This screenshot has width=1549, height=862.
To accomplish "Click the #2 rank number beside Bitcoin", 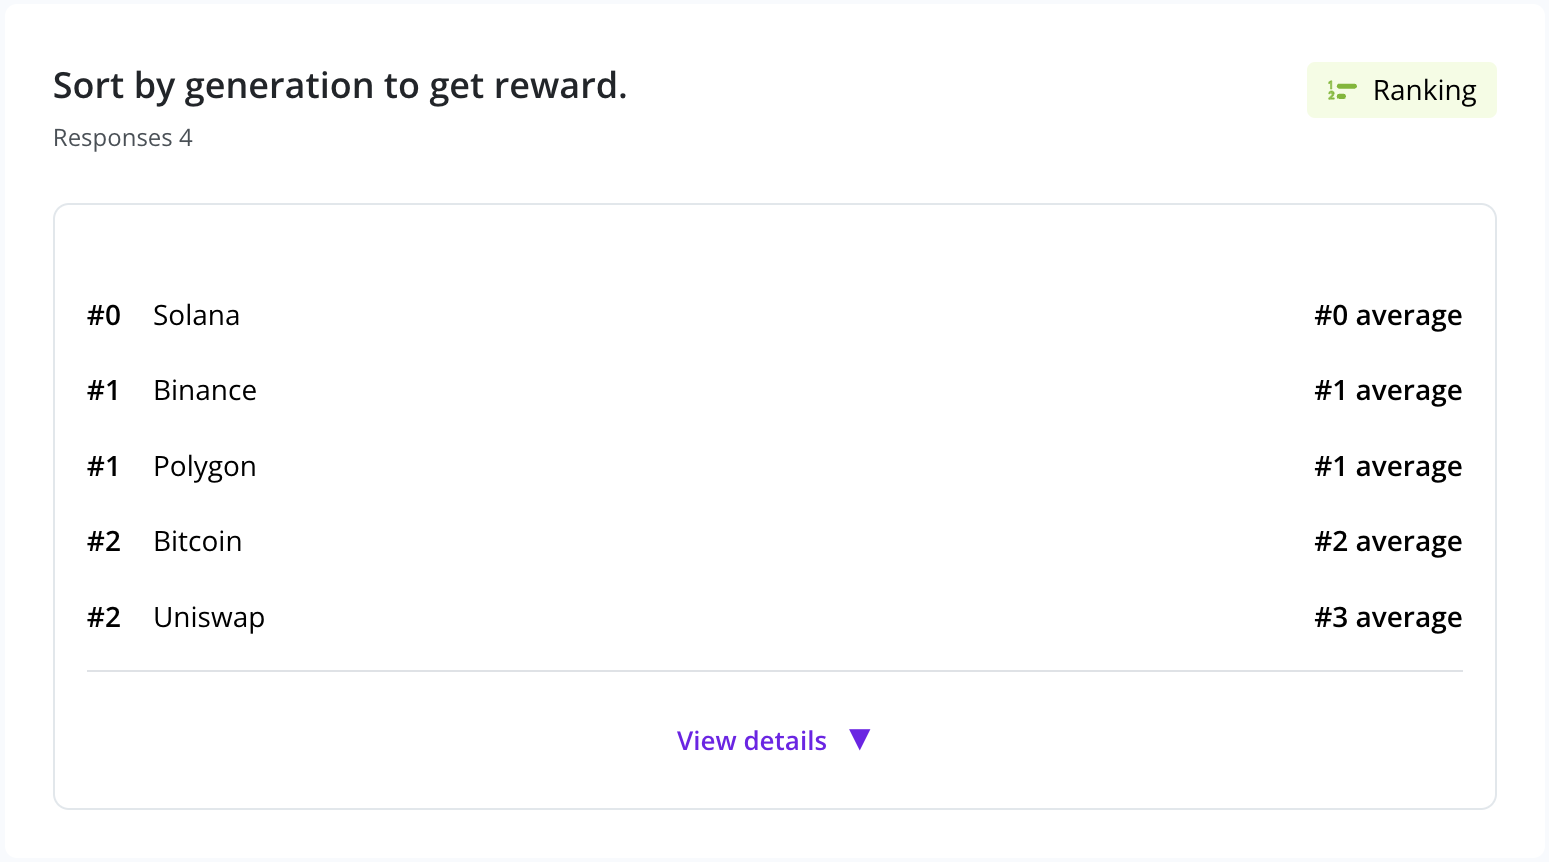I will click(104, 541).
